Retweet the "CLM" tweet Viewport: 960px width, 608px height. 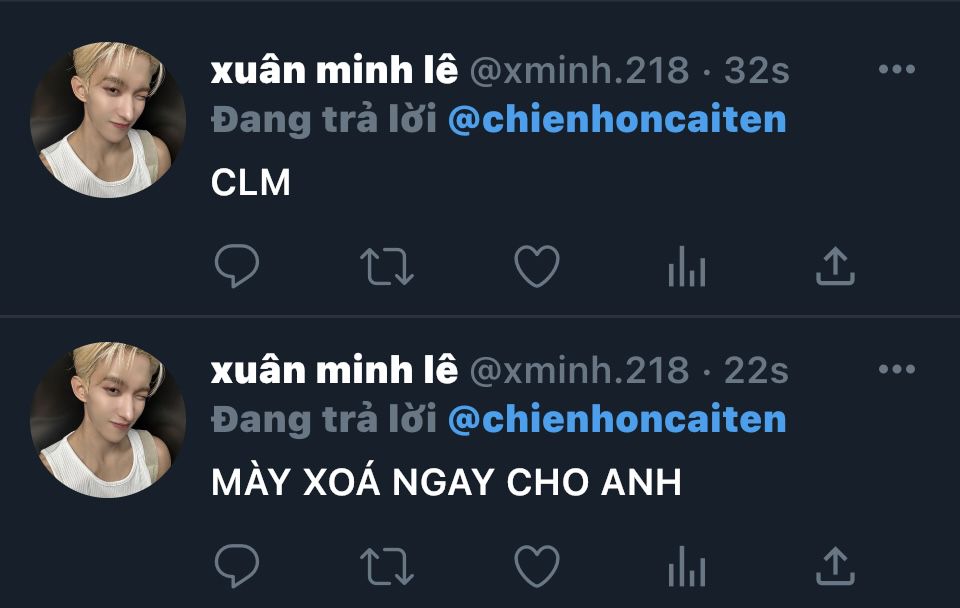pos(387,266)
